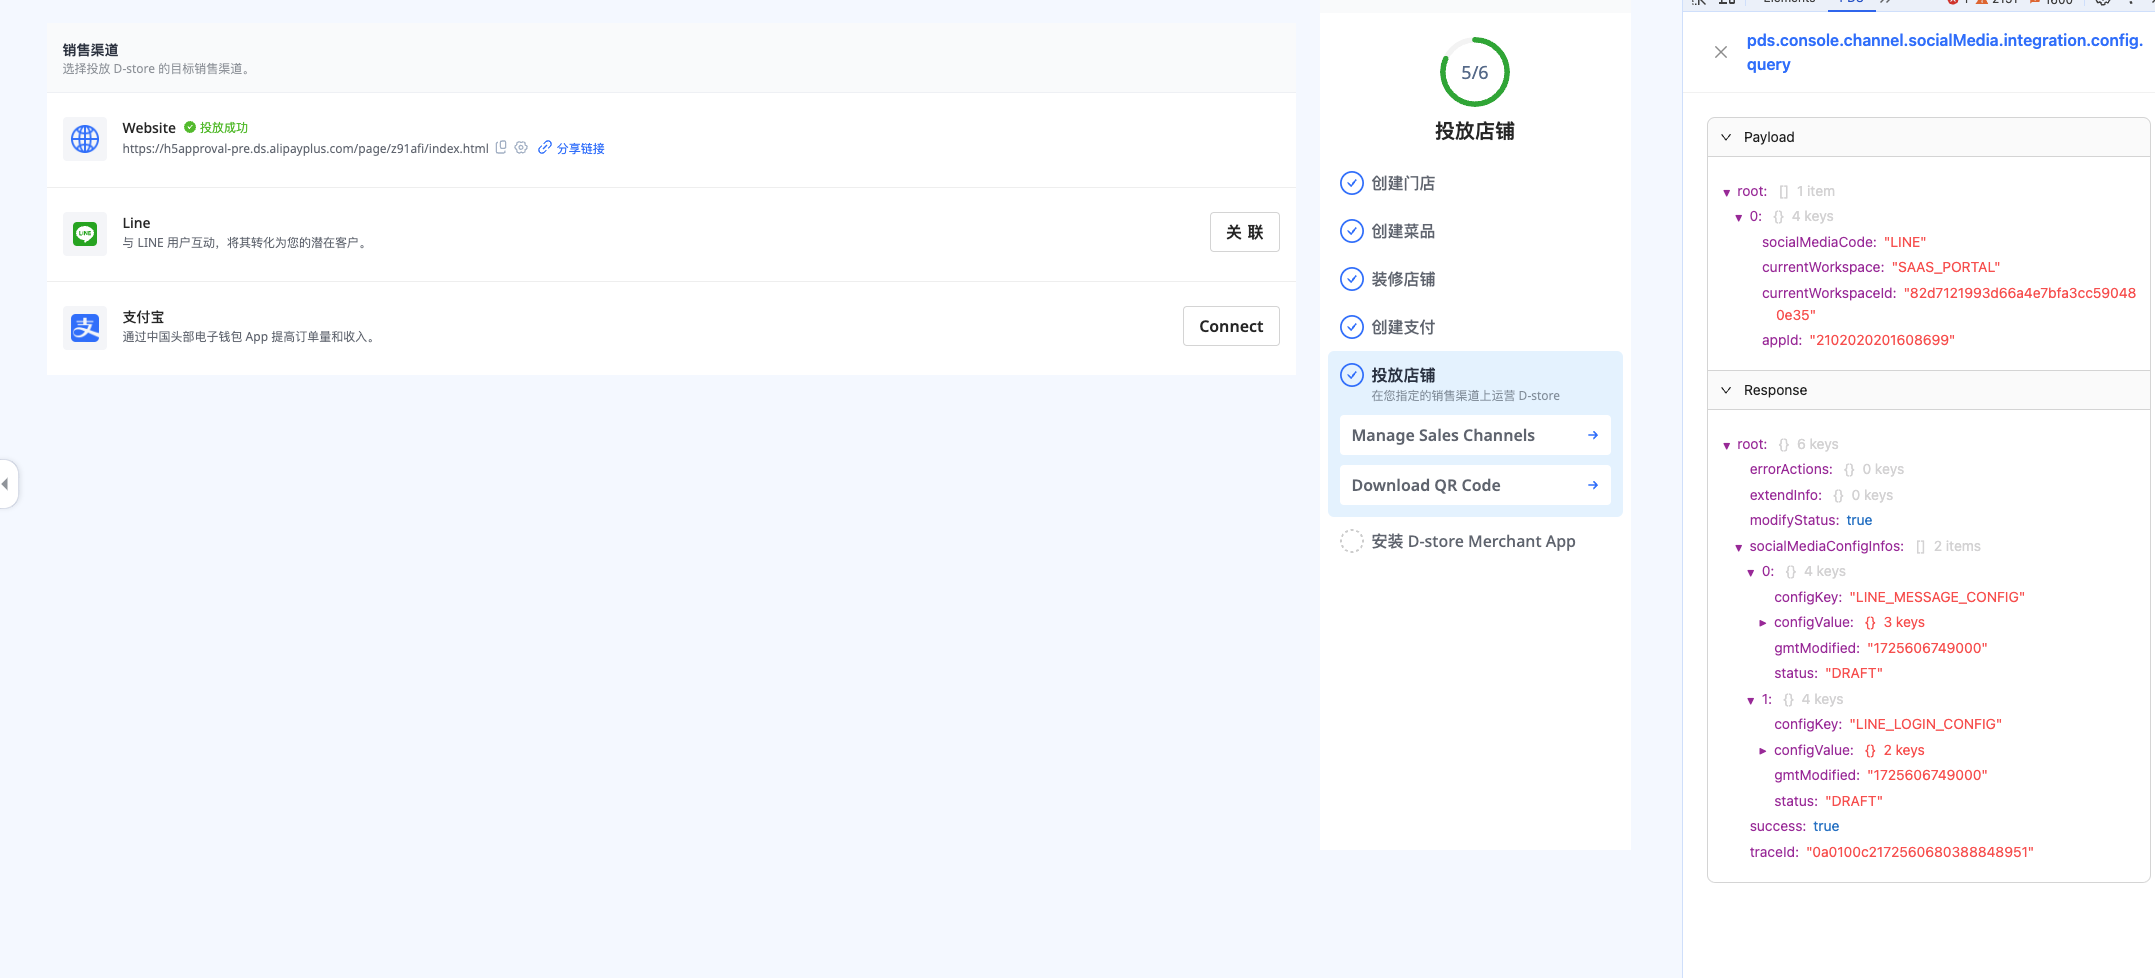Image resolution: width=2155 pixels, height=978 pixels.
Task: Select the 创建支付 step check icon
Action: tap(1351, 327)
